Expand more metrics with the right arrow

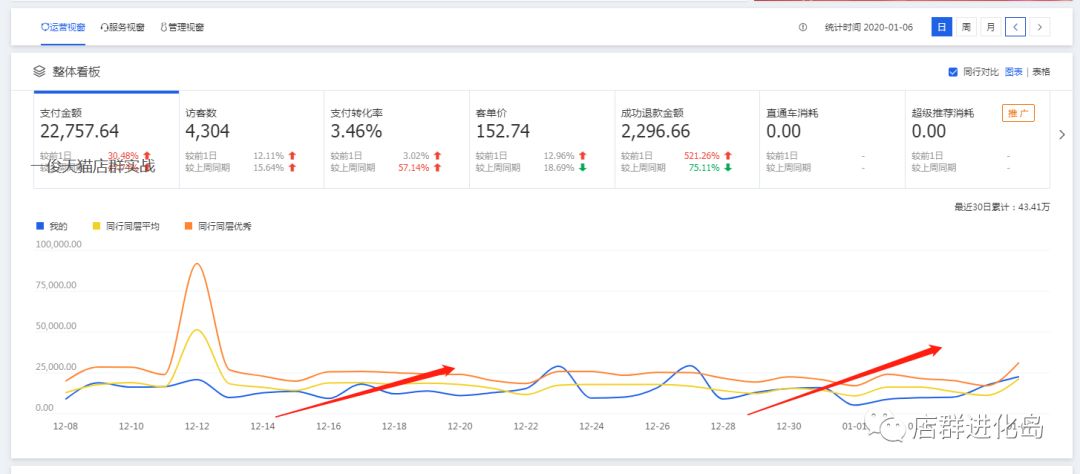click(x=1062, y=135)
